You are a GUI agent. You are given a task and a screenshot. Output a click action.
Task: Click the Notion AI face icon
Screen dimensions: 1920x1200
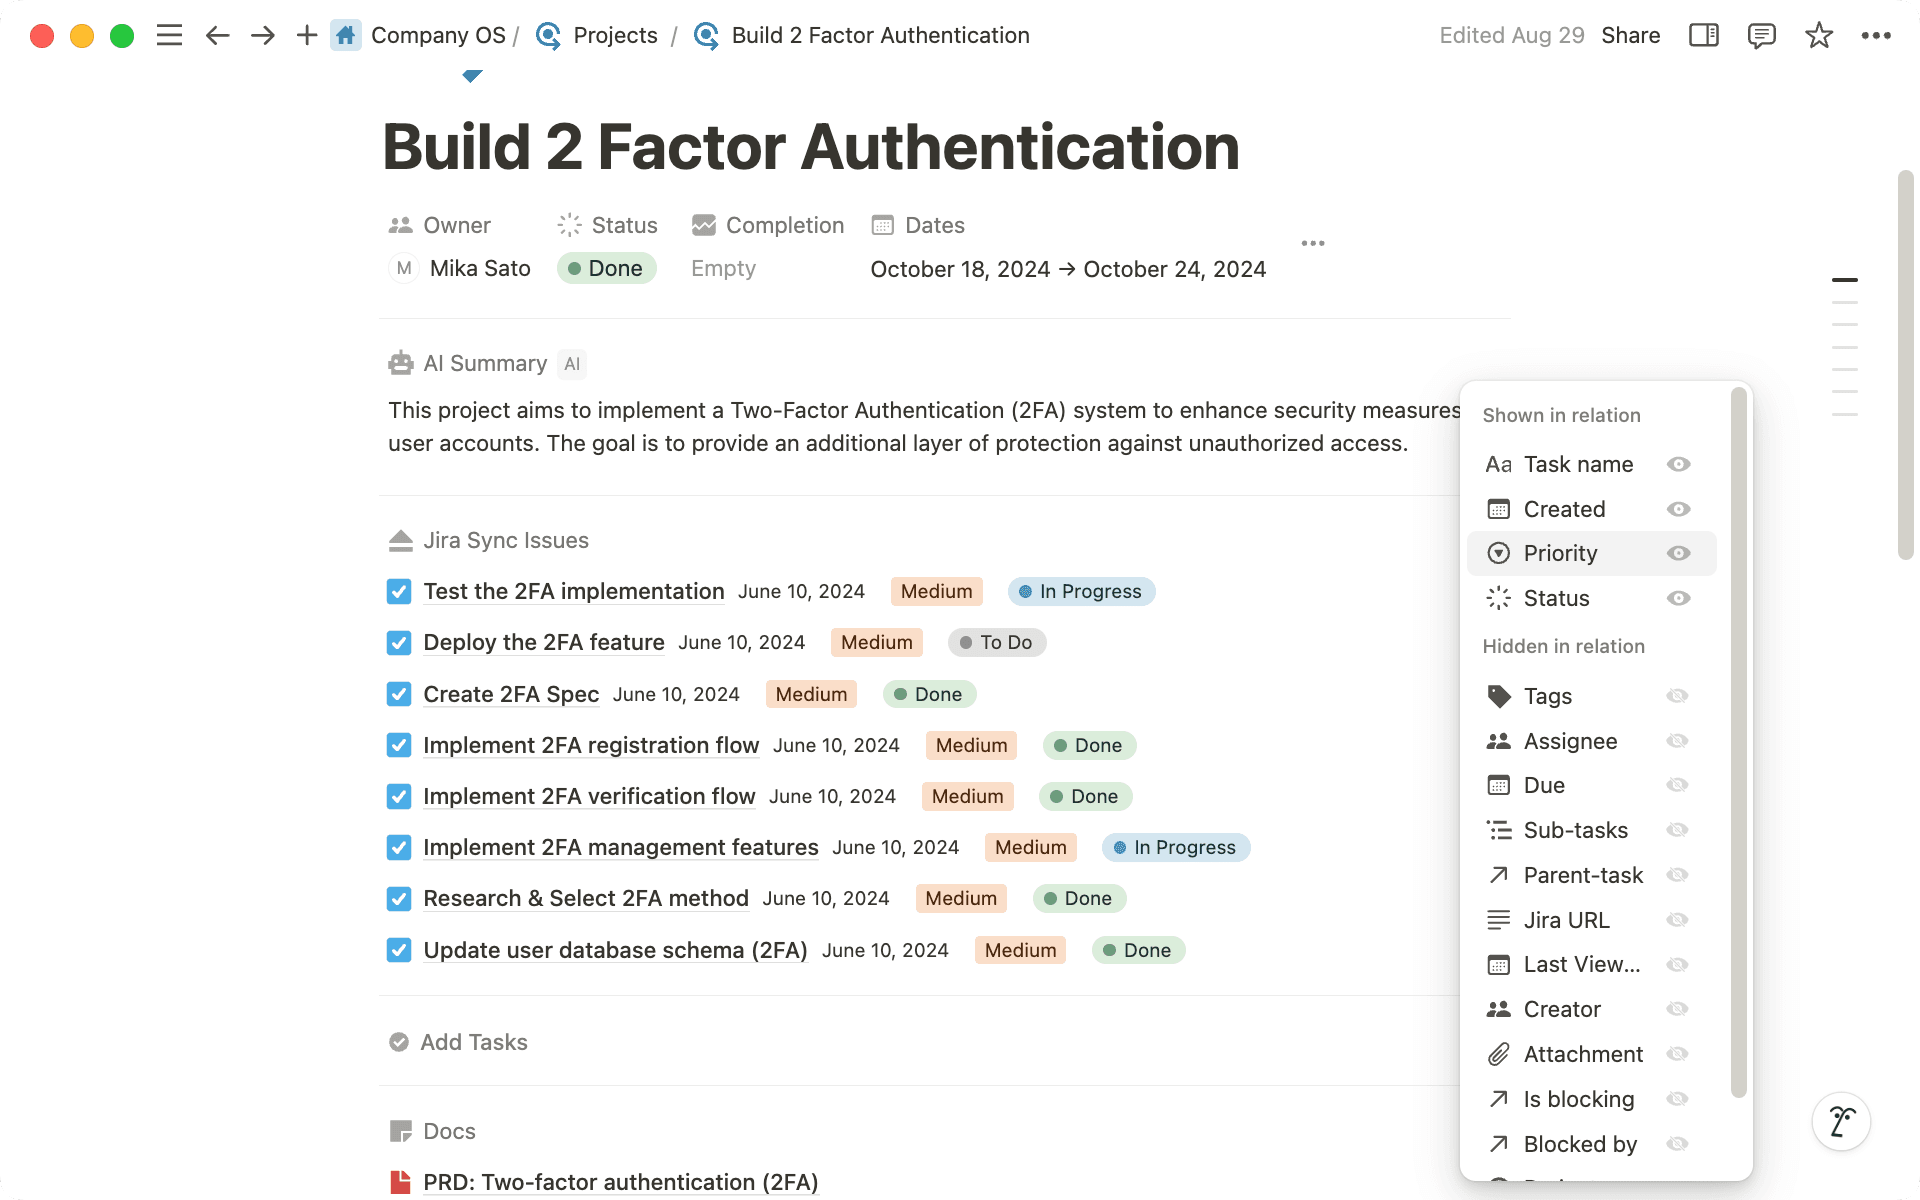[1840, 1121]
